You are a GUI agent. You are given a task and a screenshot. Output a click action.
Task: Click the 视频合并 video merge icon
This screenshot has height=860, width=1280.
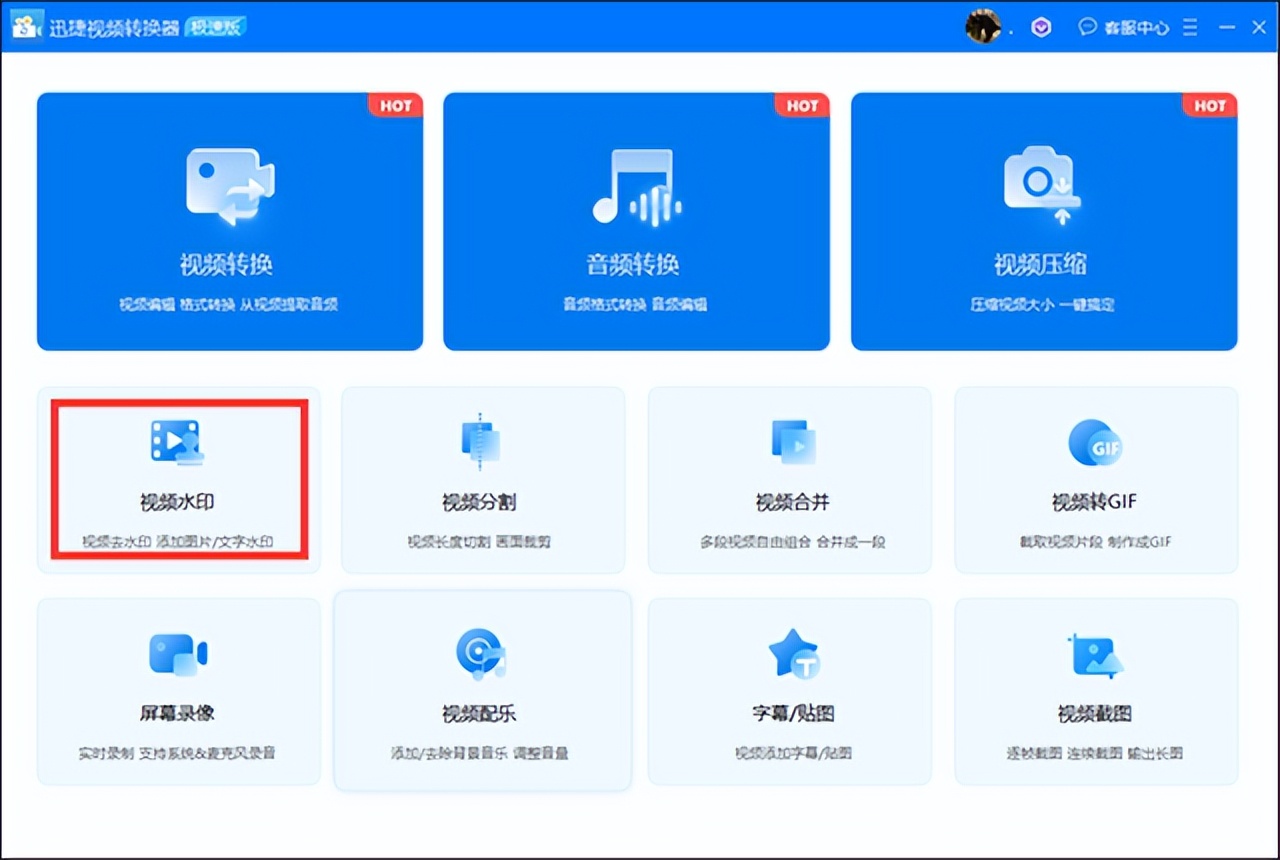[793, 441]
